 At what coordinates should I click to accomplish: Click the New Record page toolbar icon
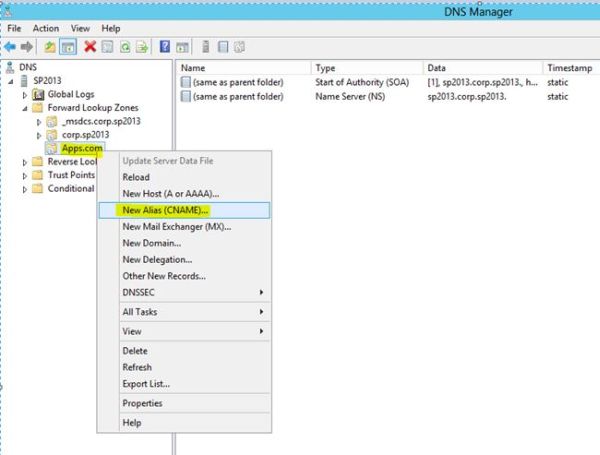pos(223,47)
